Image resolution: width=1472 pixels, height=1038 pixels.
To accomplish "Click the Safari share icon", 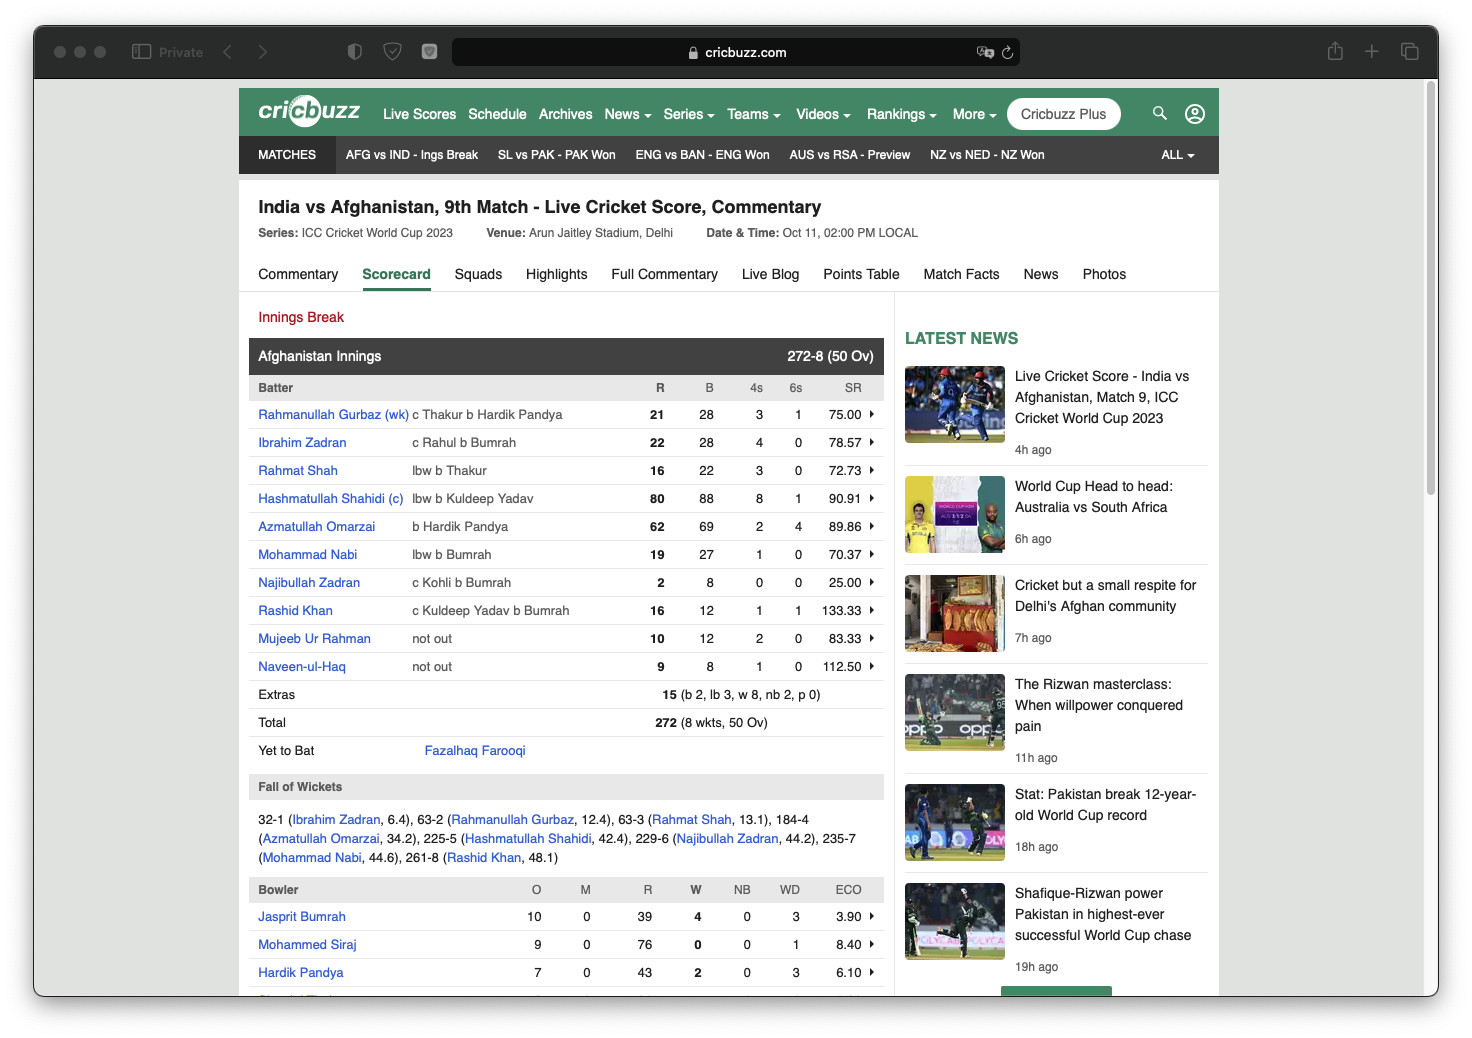I will coord(1335,51).
